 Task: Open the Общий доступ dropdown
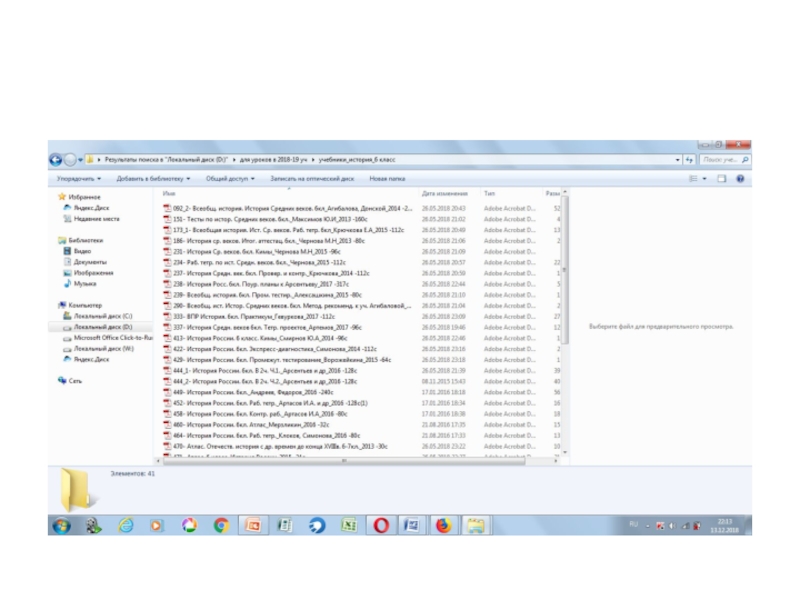[230, 179]
